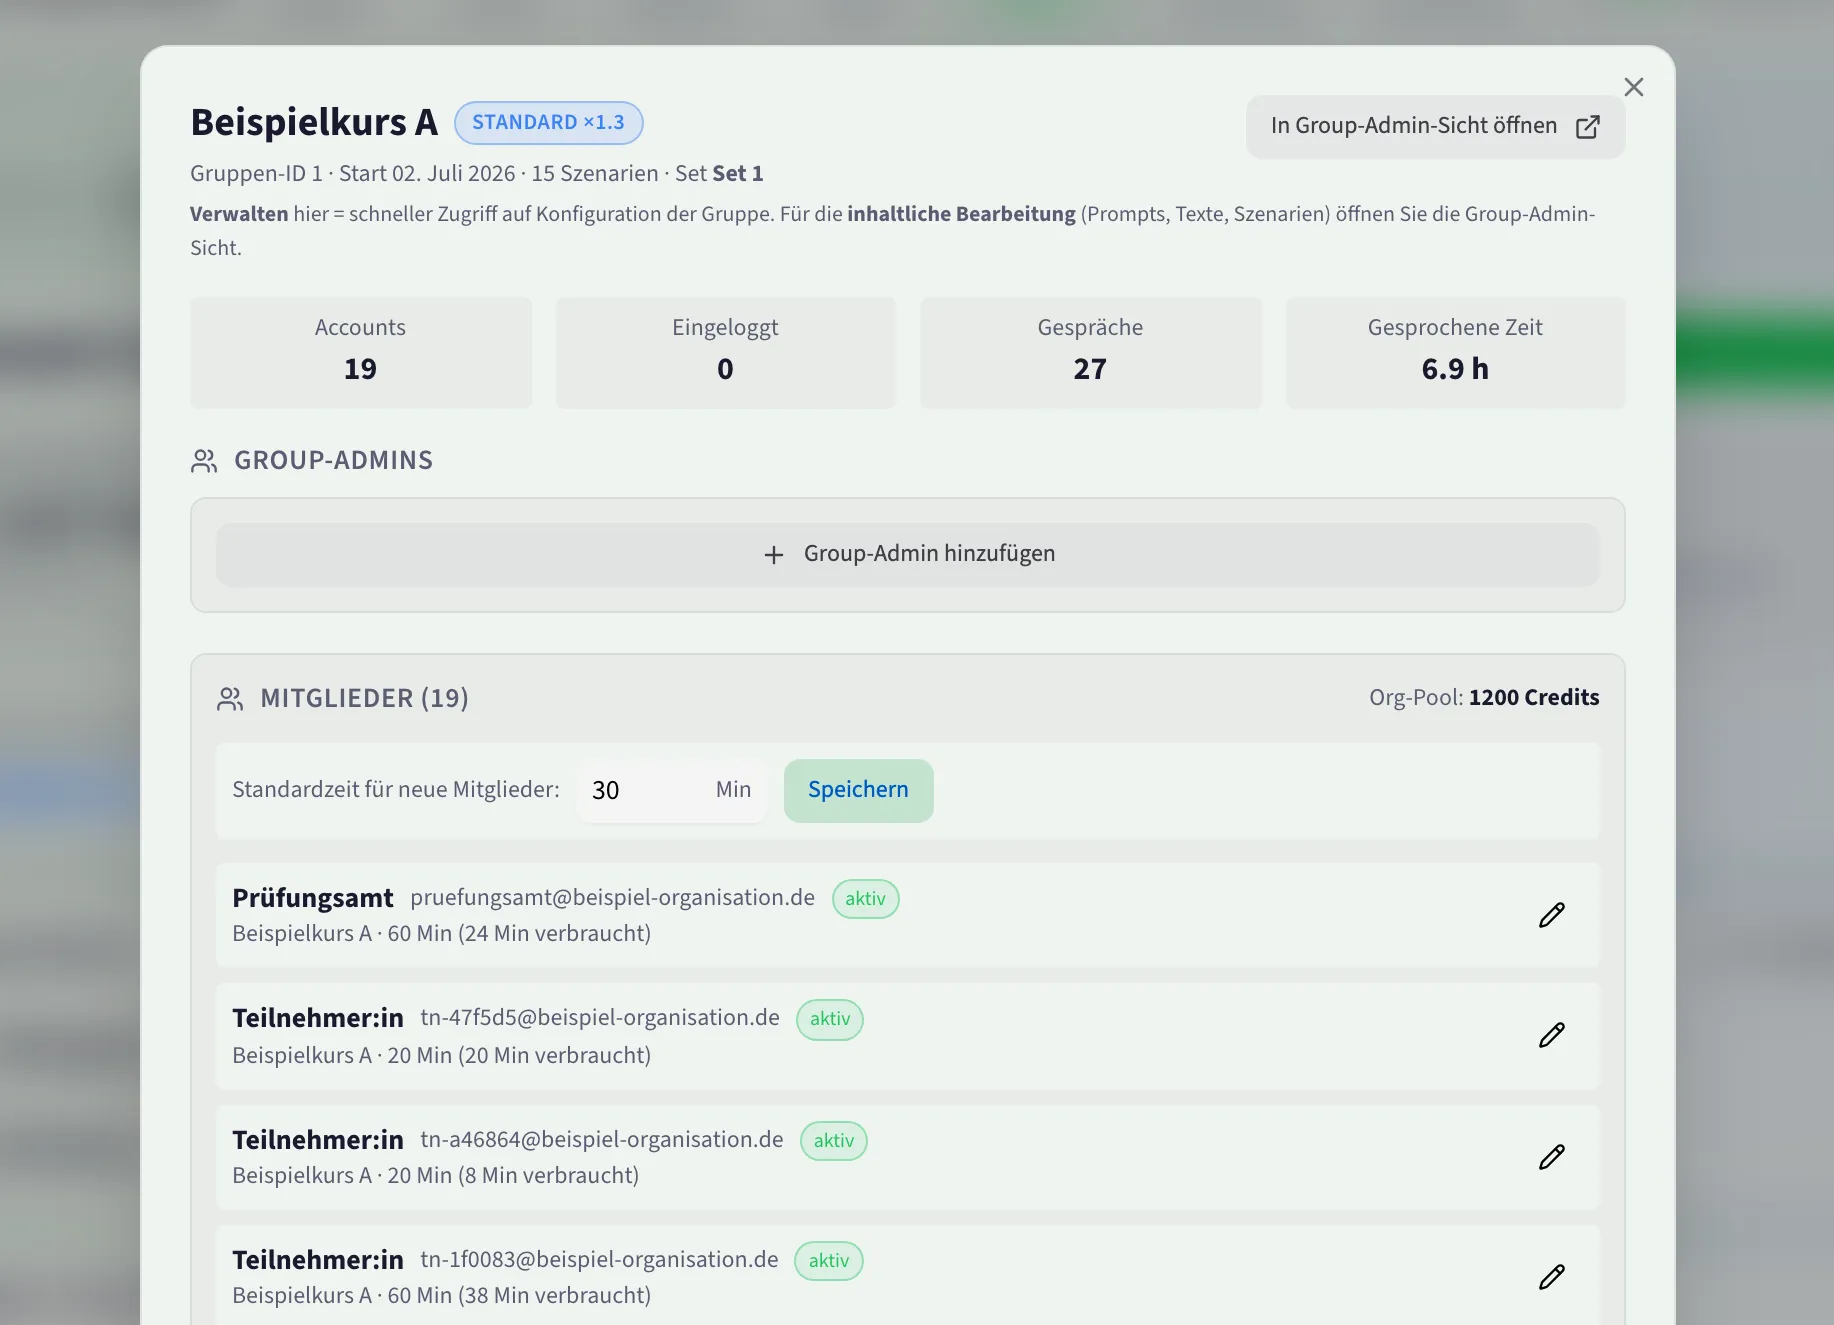This screenshot has width=1834, height=1325.
Task: Click the tn-a46864@beispiel-organisation.de email
Action: point(602,1139)
